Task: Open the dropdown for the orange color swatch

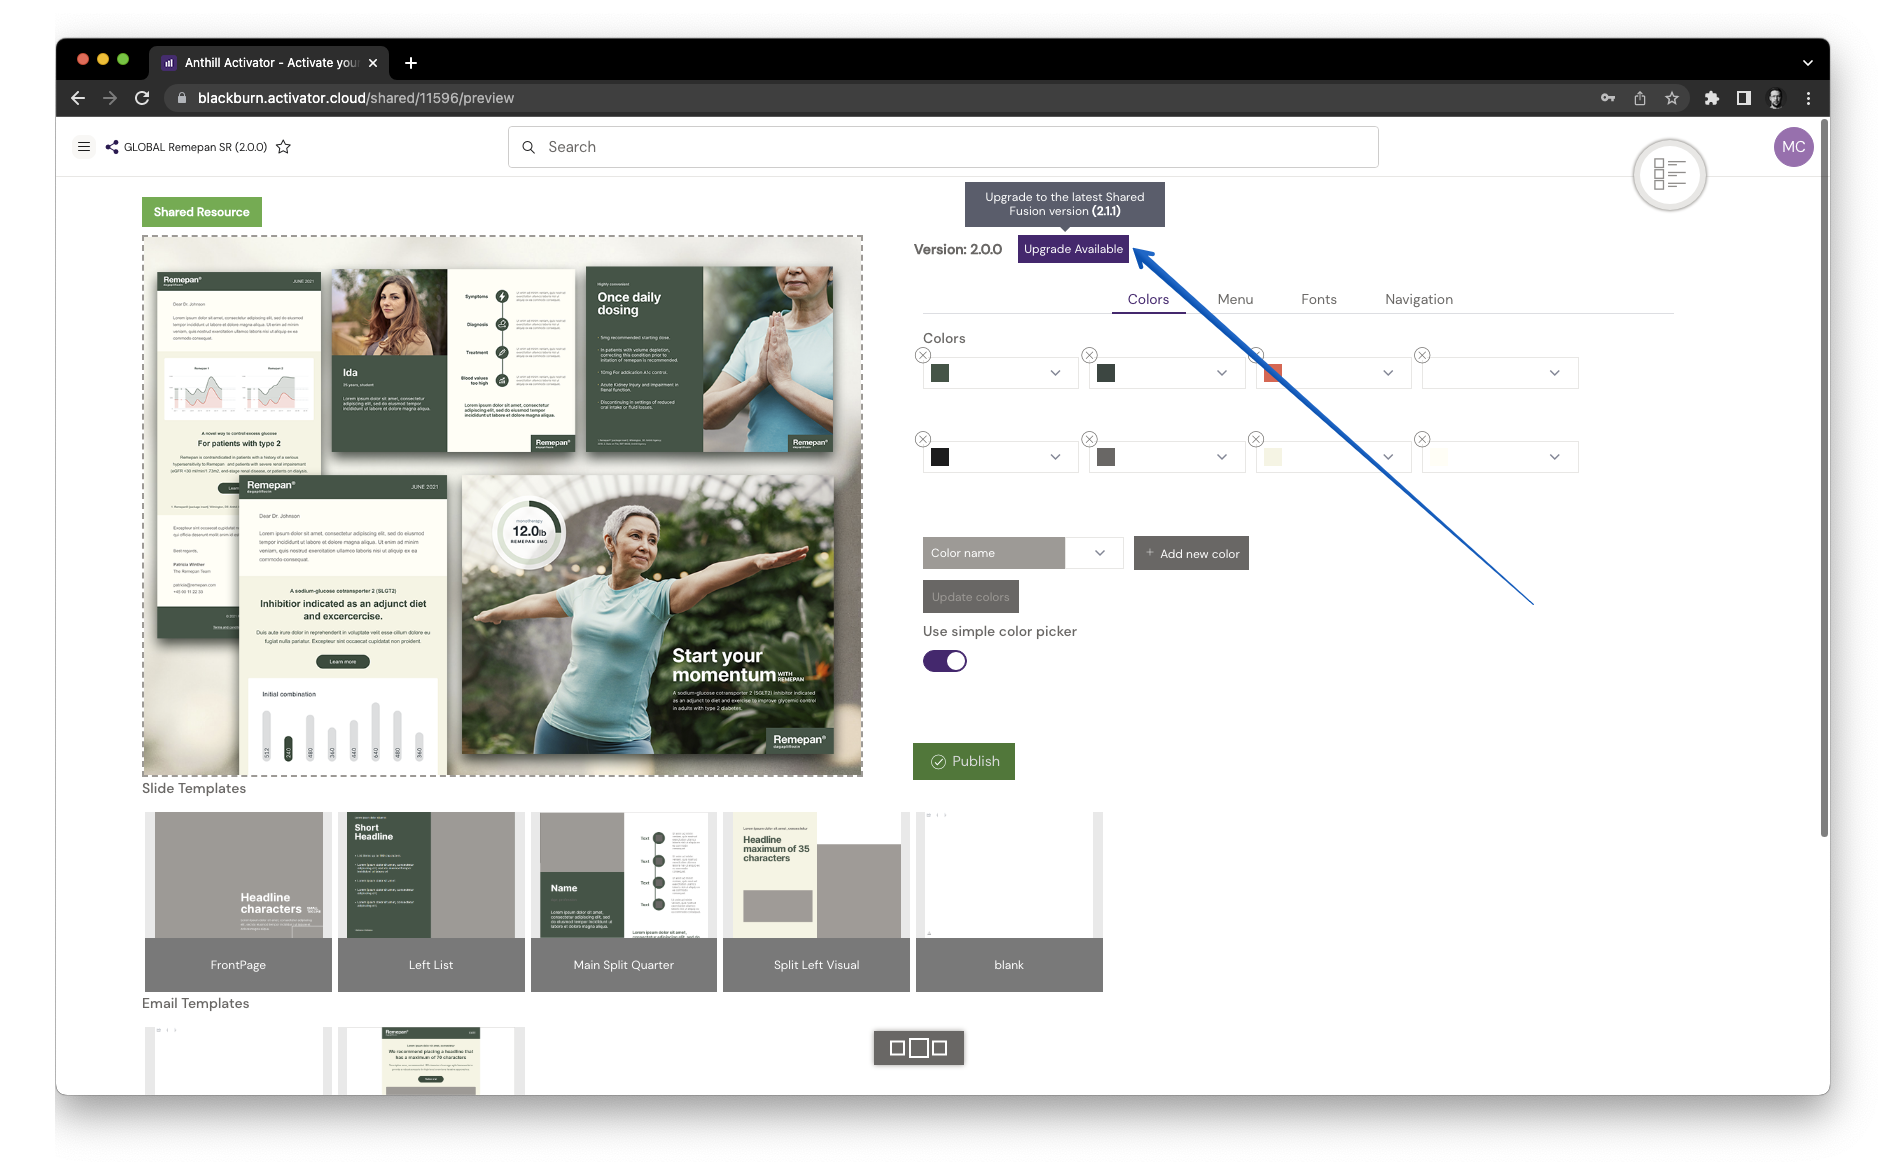Action: (1387, 372)
